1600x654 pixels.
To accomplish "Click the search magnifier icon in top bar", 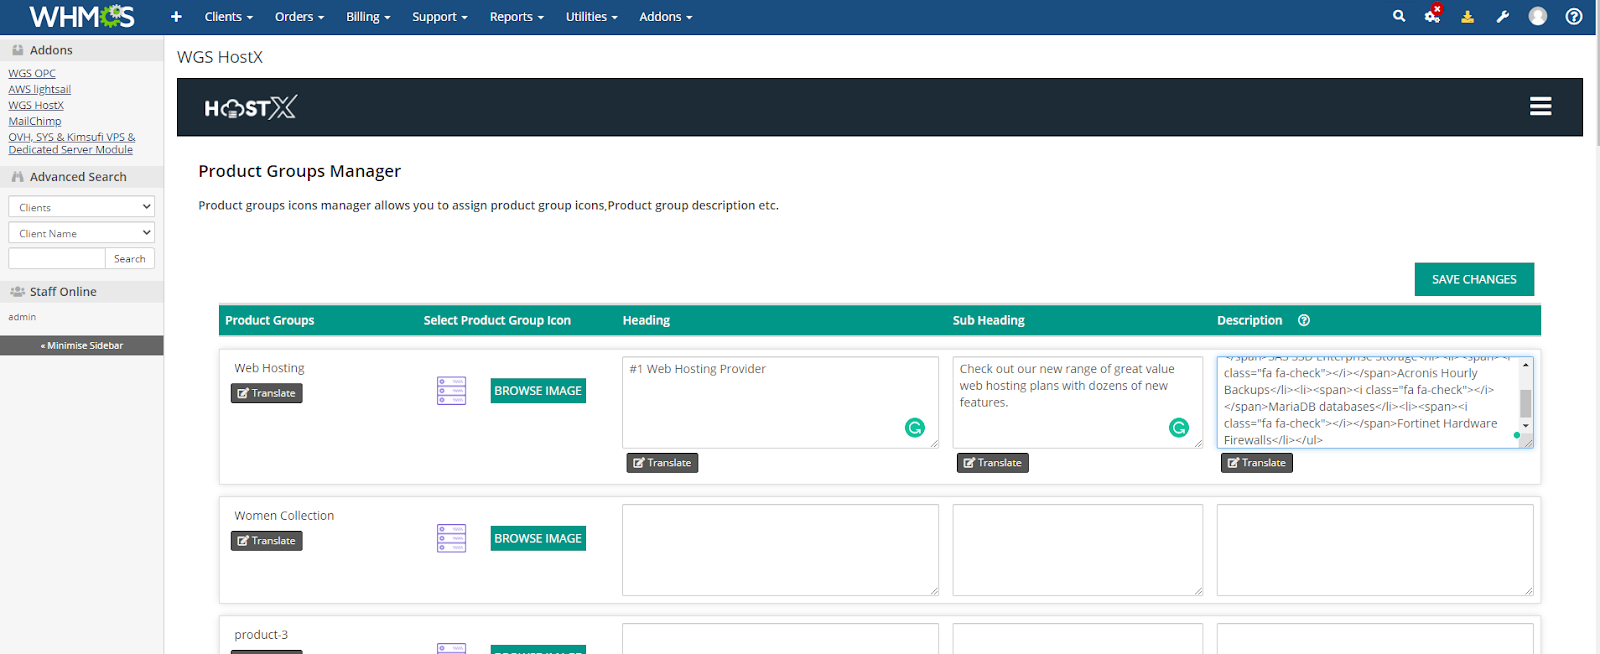I will [x=1399, y=16].
